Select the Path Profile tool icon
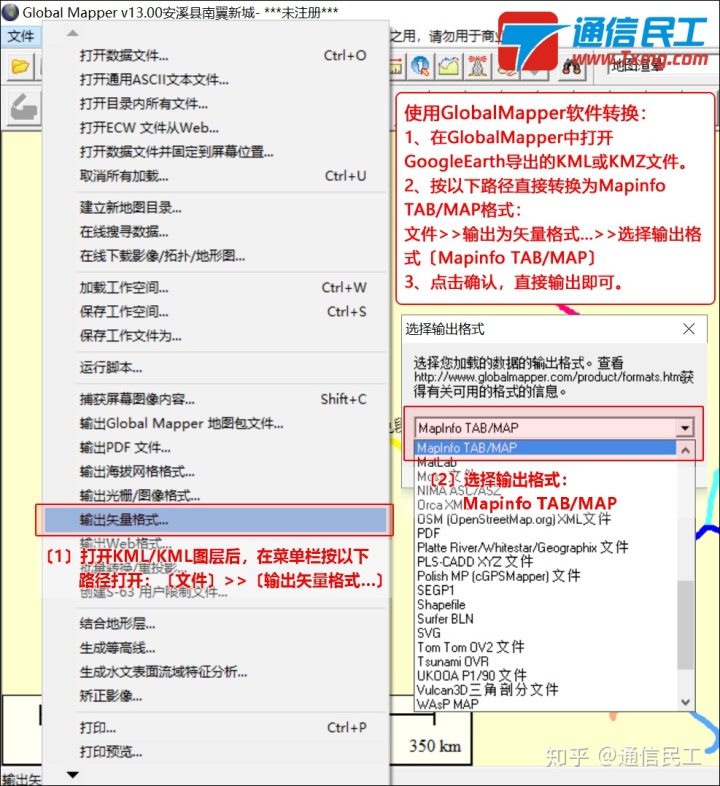 (449, 66)
